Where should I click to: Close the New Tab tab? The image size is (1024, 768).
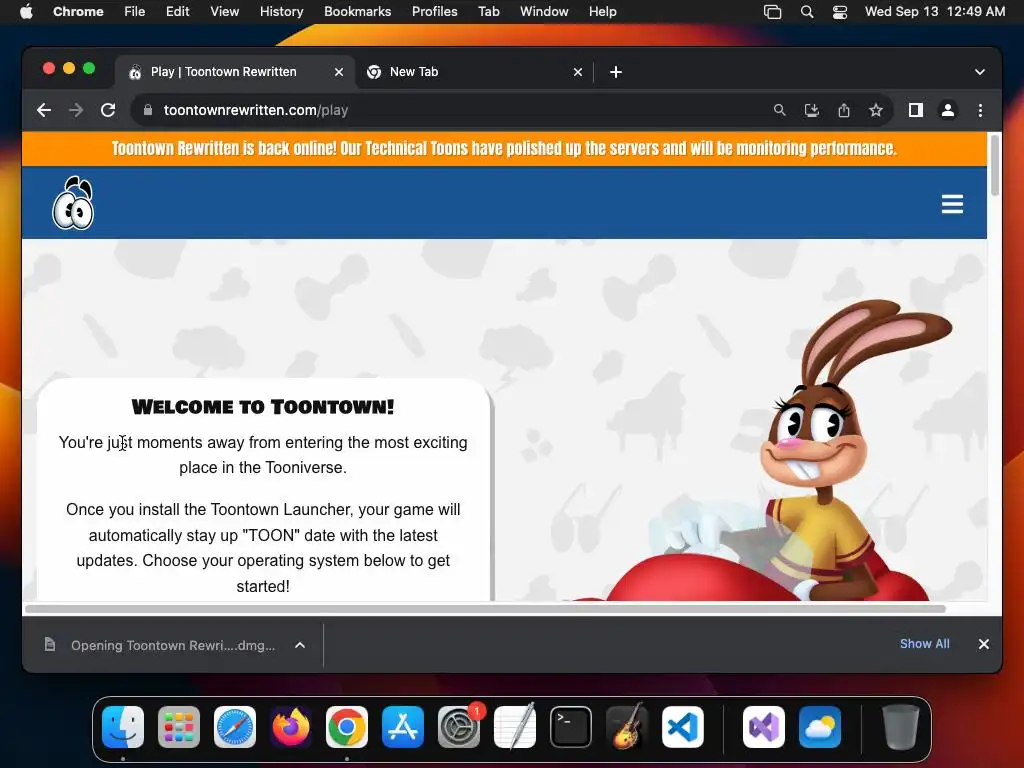click(577, 72)
